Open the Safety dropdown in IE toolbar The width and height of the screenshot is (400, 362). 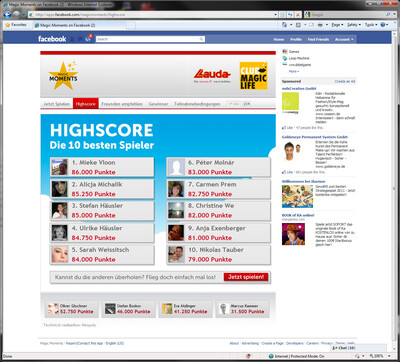[354, 25]
